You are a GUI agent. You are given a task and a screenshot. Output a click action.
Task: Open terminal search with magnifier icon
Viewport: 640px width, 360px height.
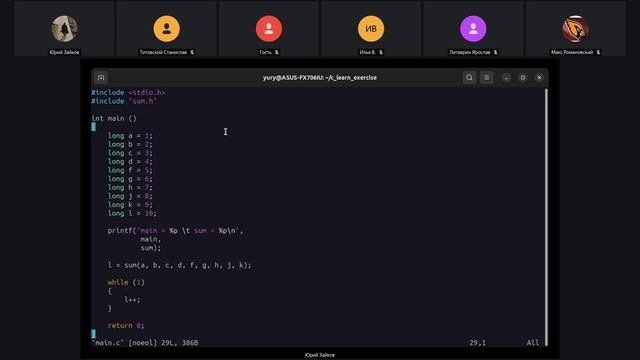(x=469, y=78)
